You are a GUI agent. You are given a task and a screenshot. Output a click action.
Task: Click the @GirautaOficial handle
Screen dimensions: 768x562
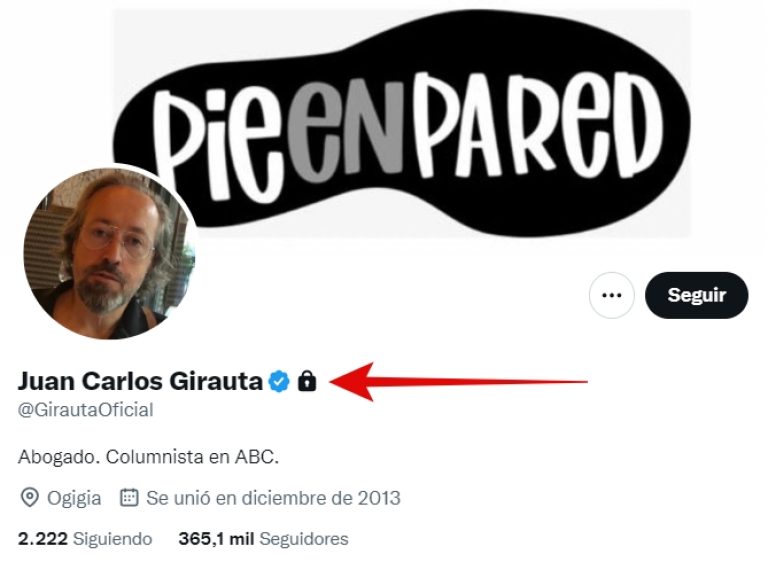point(85,410)
